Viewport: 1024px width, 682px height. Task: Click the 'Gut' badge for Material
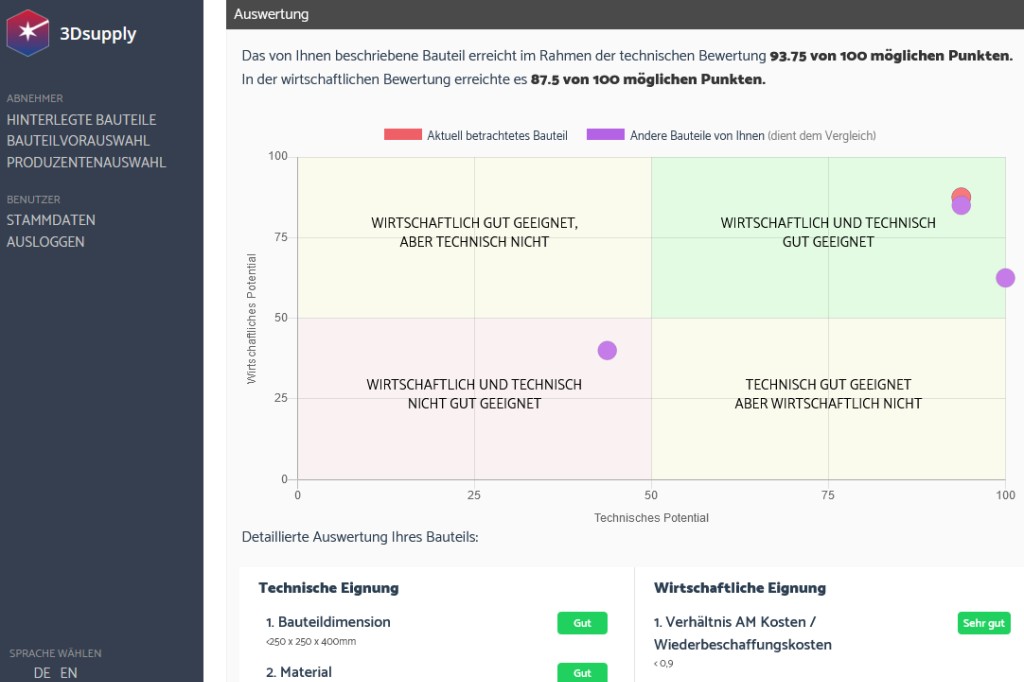click(x=582, y=673)
